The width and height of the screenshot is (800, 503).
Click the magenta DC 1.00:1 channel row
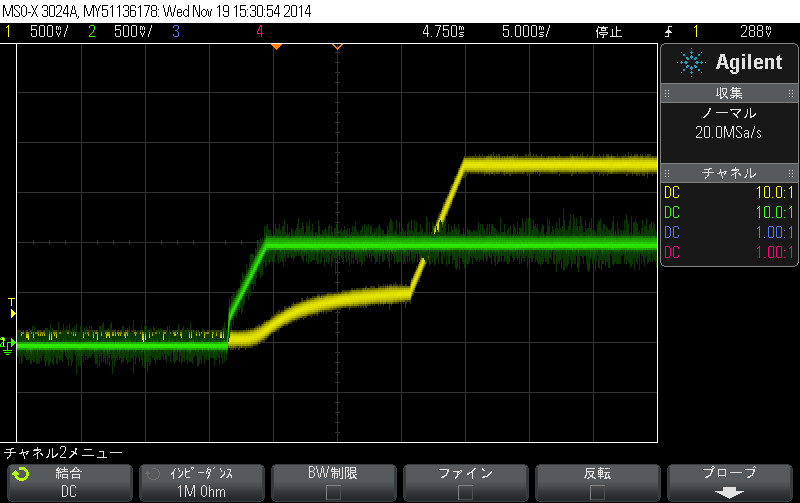click(x=729, y=252)
